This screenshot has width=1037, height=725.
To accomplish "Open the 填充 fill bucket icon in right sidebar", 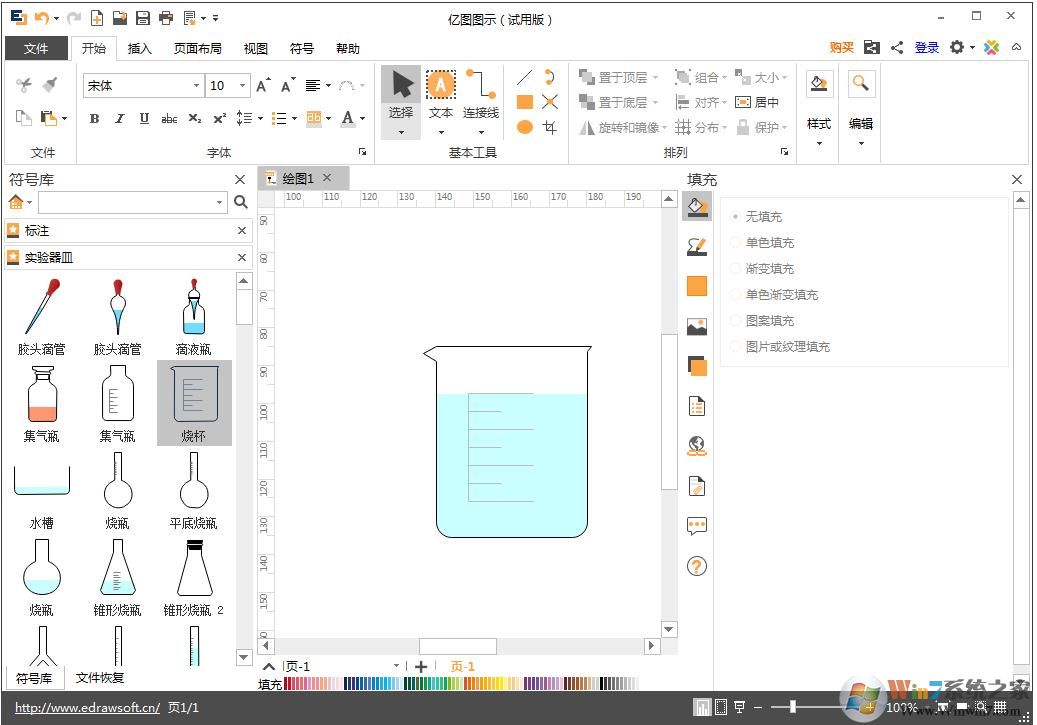I will (x=697, y=206).
